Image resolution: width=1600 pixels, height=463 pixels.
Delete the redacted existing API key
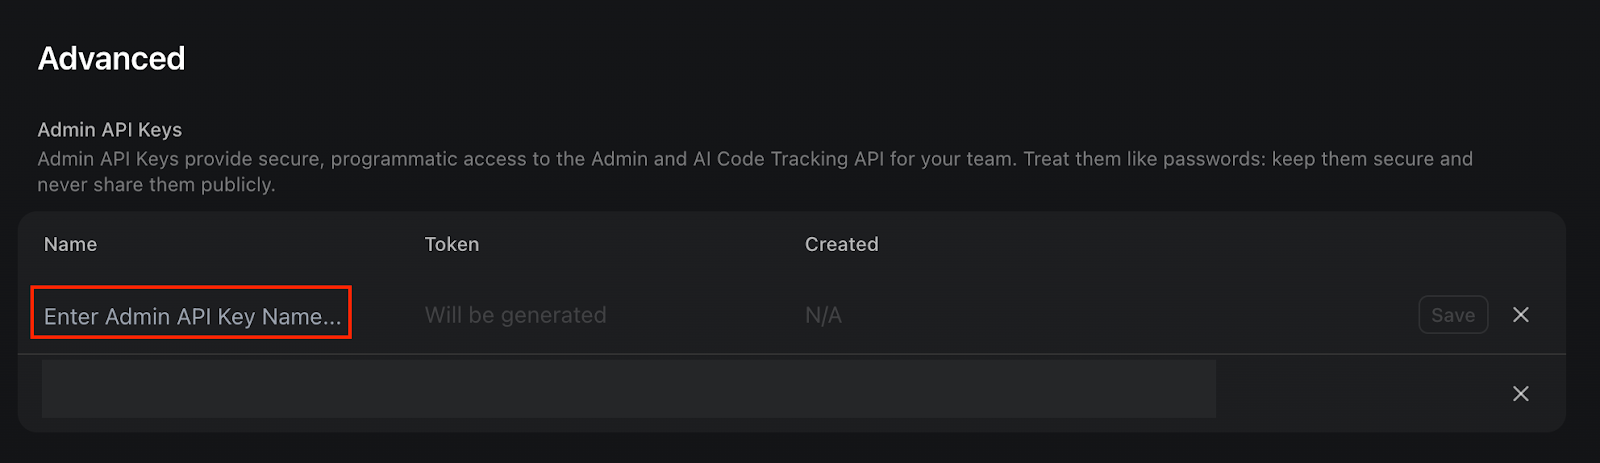(x=1520, y=394)
